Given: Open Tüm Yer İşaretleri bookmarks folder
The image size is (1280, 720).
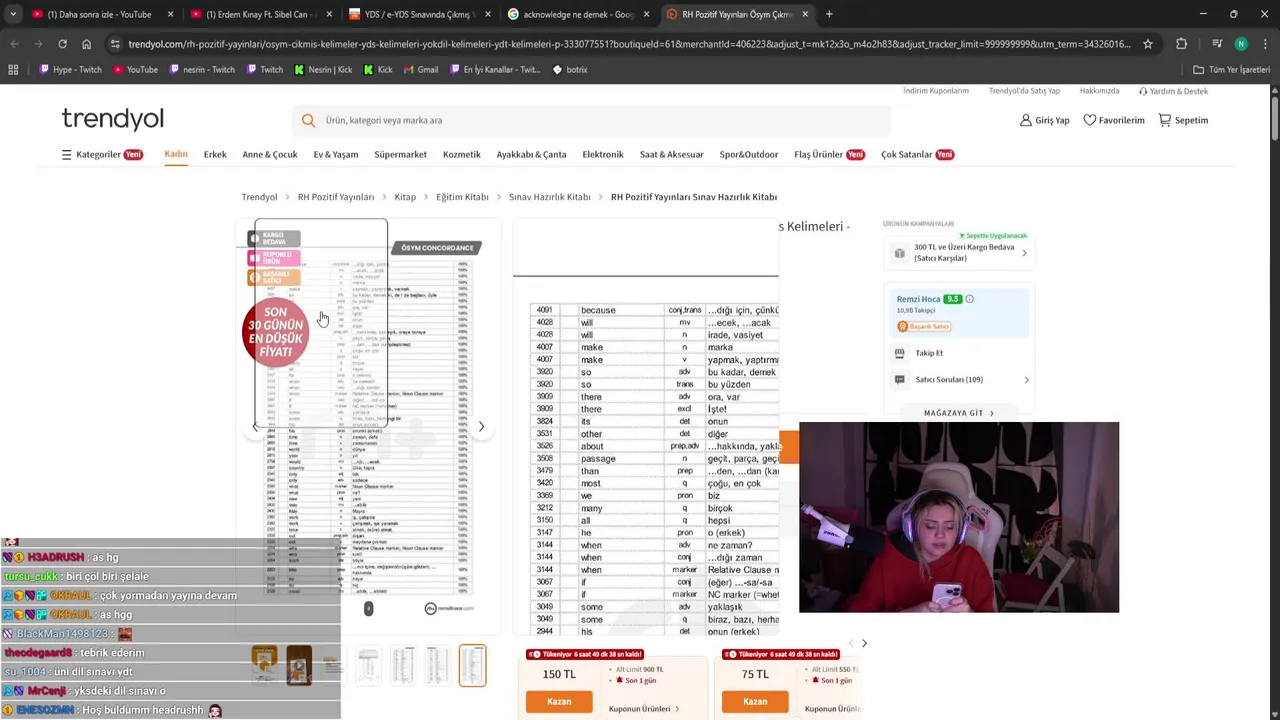Looking at the screenshot, I should [1231, 70].
